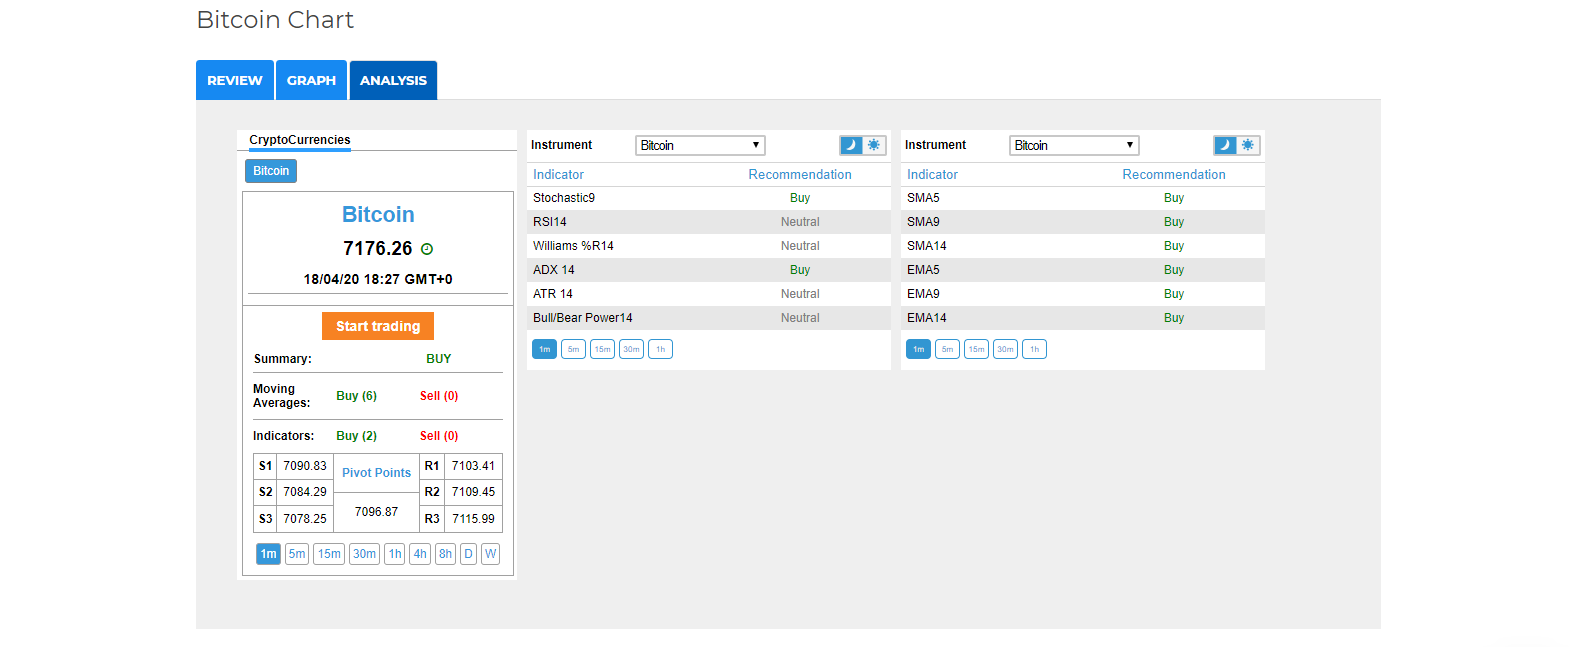Select 30m button below EMA14 row
The height and width of the screenshot is (647, 1578).
tap(1005, 349)
